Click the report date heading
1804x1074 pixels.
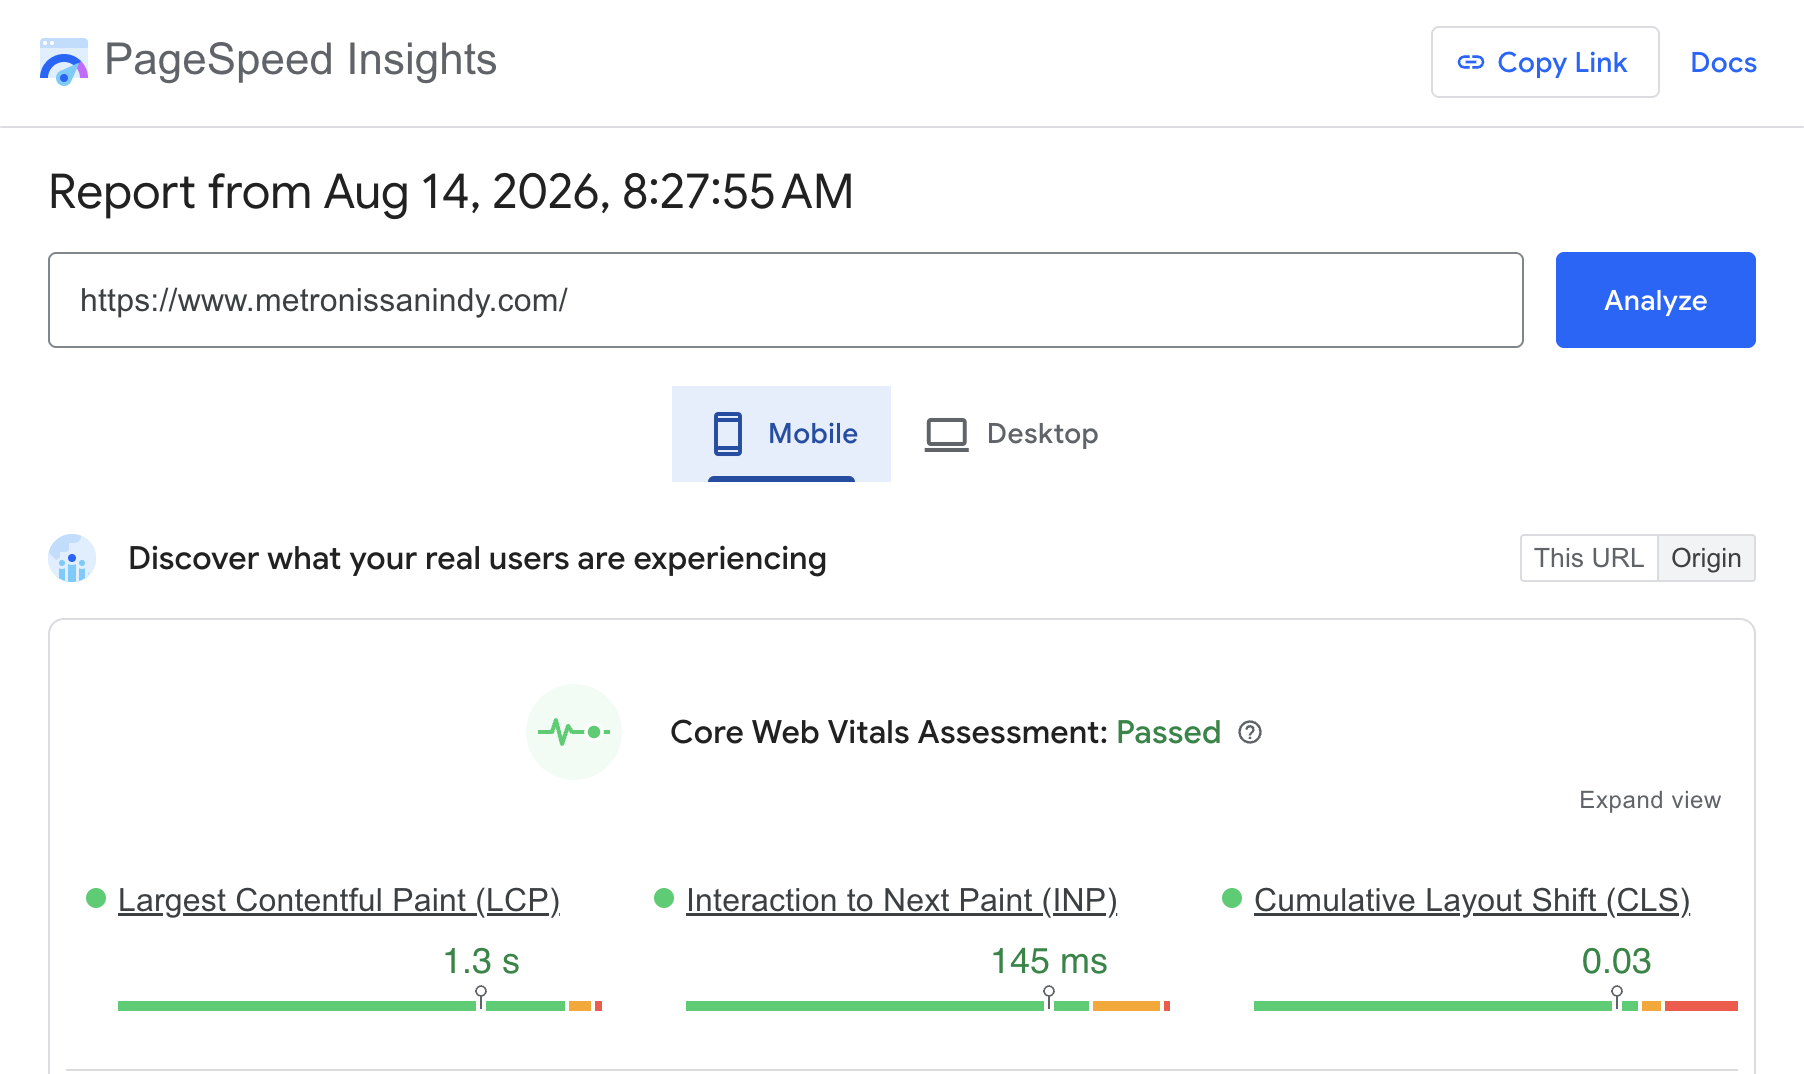point(451,191)
